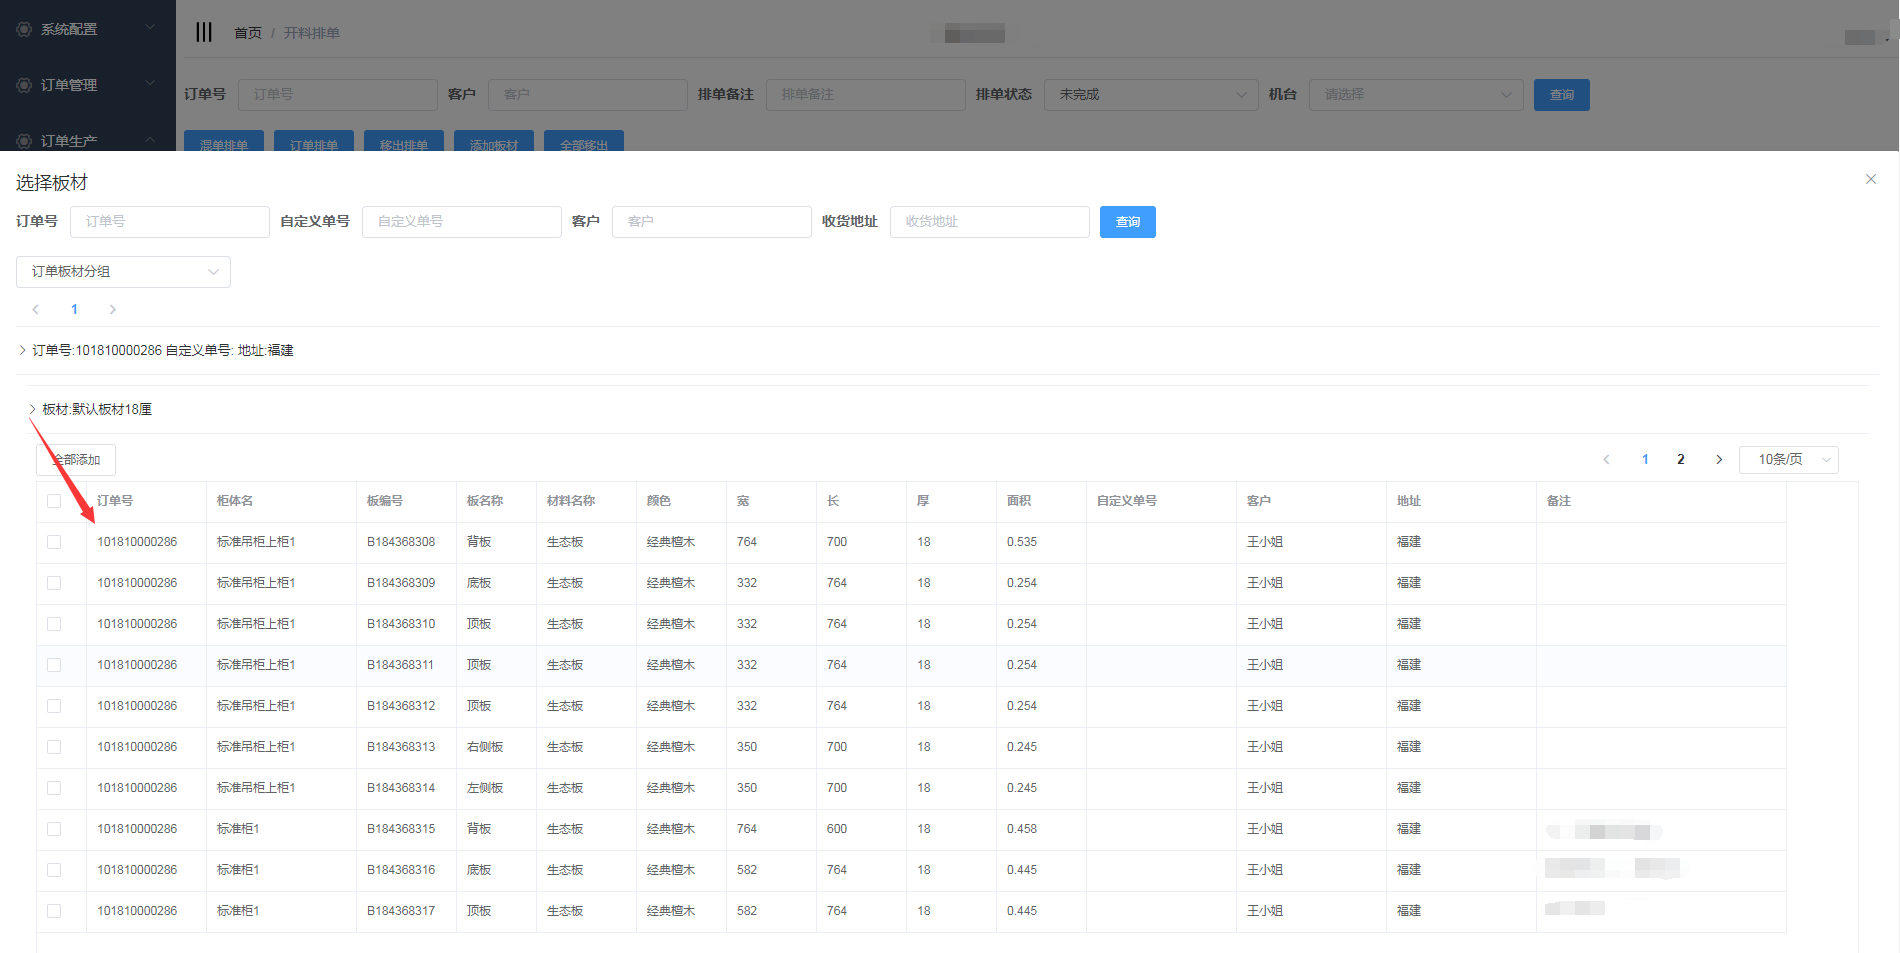Click the blue 查询 button in dialog
This screenshot has height=953, width=1900.
[x=1127, y=222]
